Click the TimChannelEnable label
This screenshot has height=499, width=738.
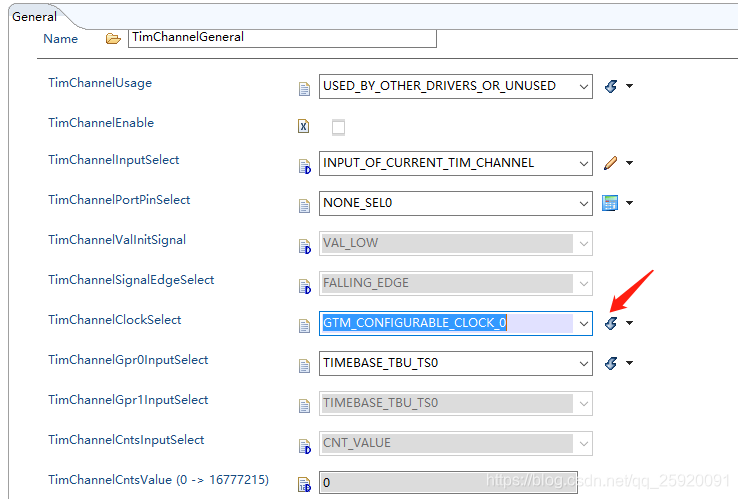101,123
